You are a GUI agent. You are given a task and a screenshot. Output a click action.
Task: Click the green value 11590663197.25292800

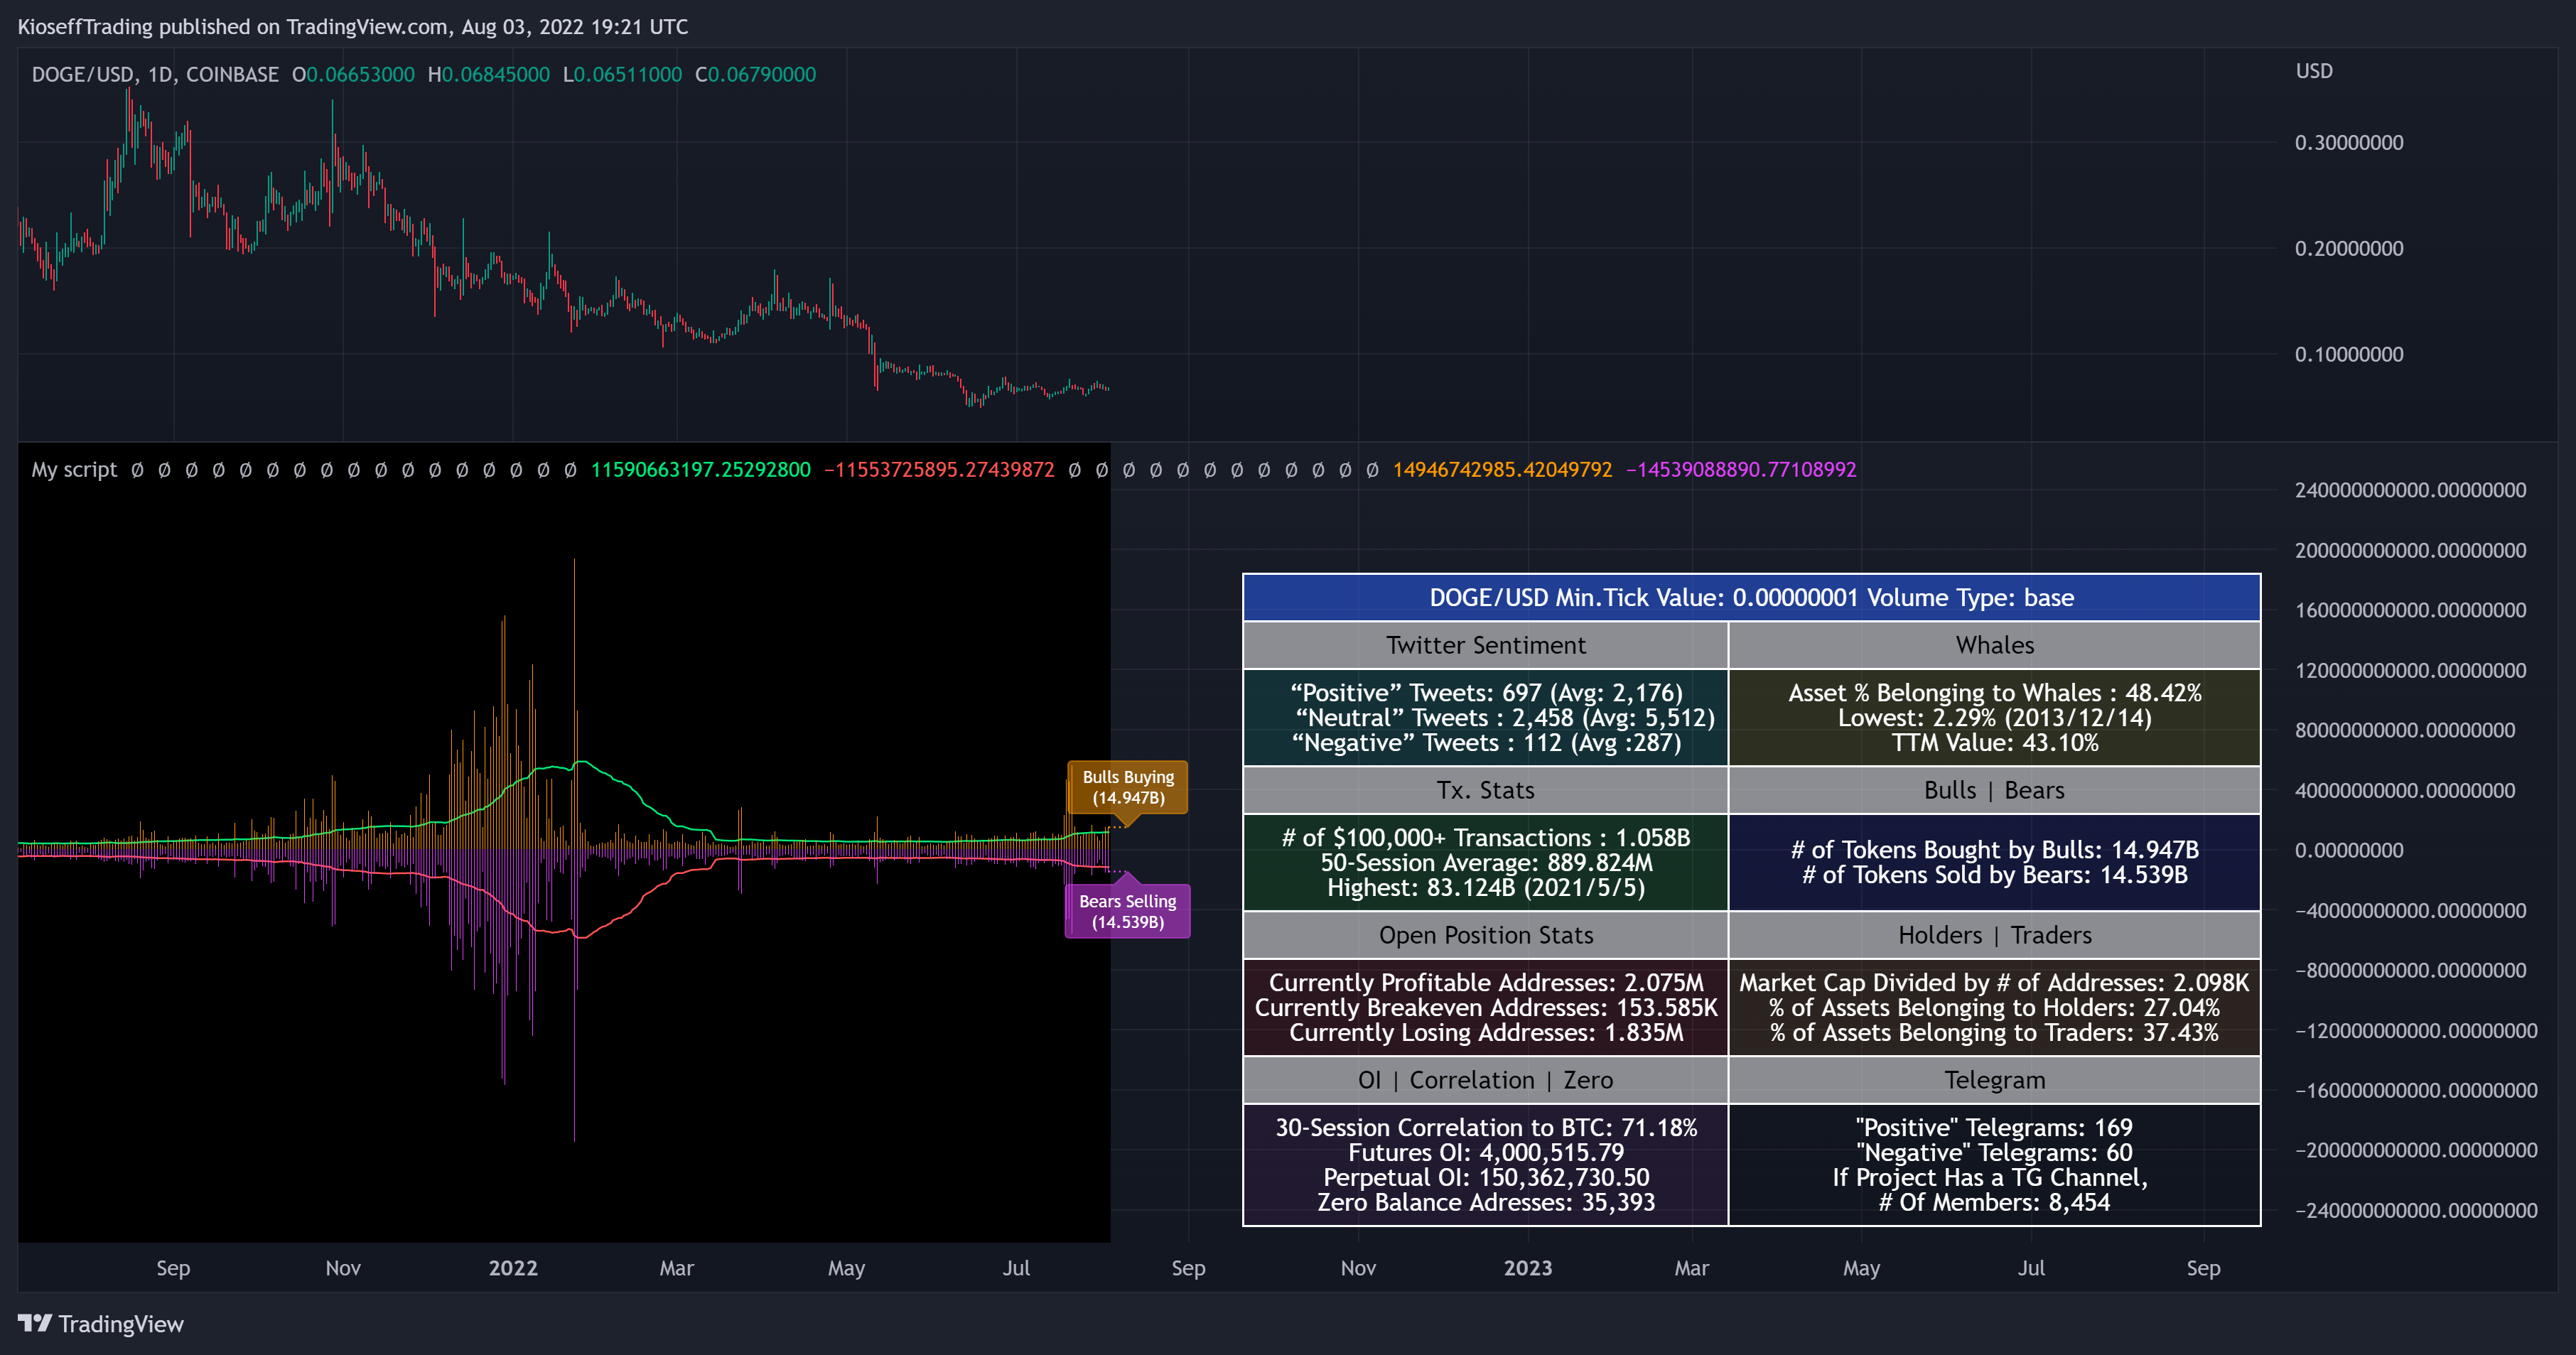pos(700,470)
